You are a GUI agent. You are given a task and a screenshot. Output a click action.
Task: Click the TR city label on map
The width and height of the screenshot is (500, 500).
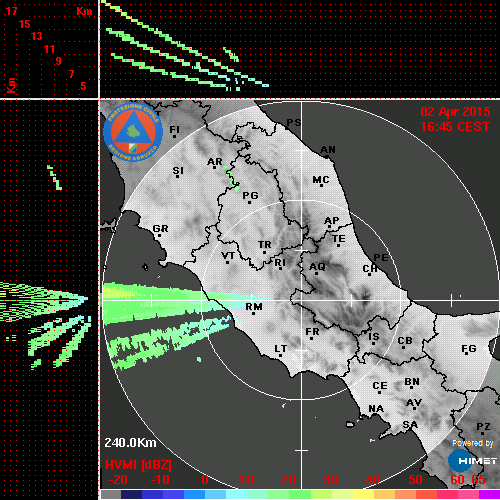pos(265,245)
